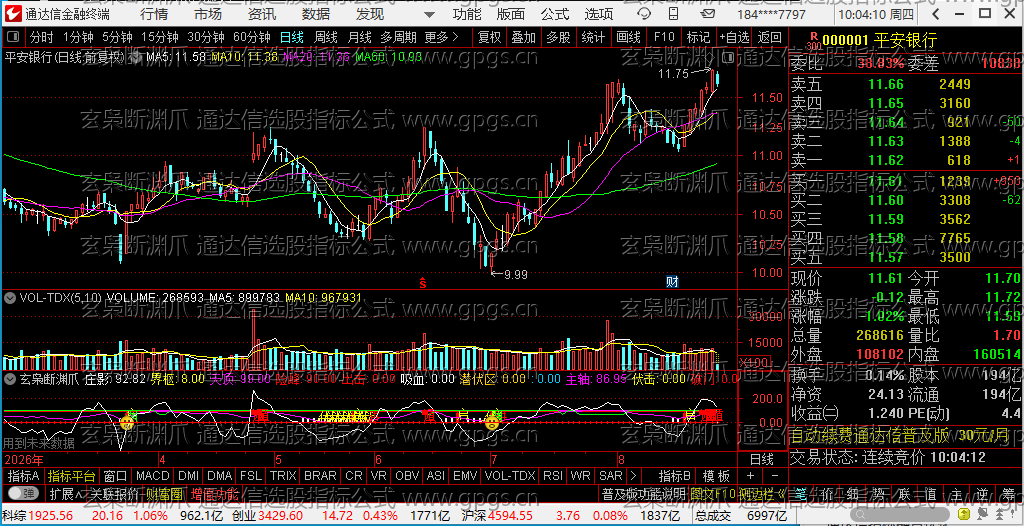This screenshot has width=1024, height=526.
Task: Click the plus button after 模板
Action: [x=750, y=476]
